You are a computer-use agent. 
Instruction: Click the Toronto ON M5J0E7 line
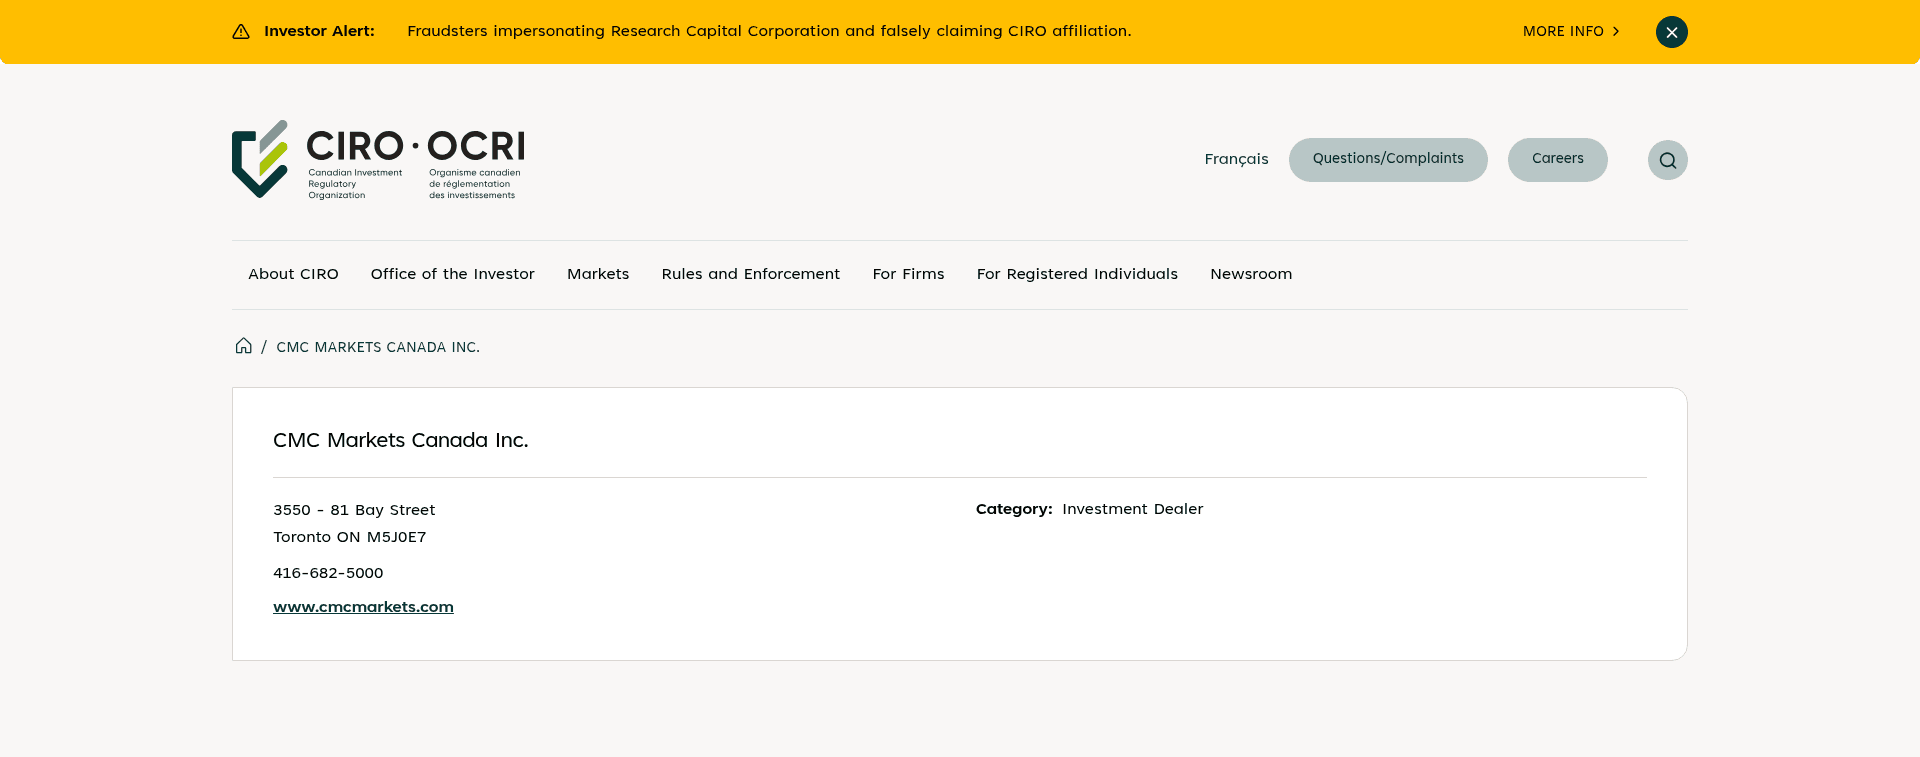tap(350, 537)
